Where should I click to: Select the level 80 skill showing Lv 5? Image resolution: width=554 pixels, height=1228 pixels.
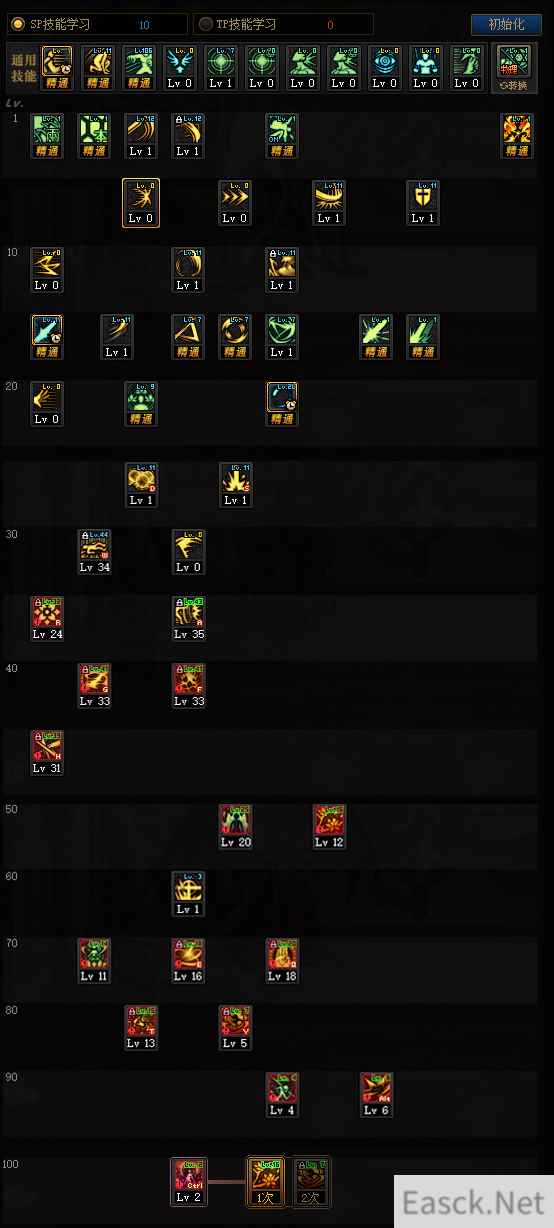pyautogui.click(x=235, y=1028)
